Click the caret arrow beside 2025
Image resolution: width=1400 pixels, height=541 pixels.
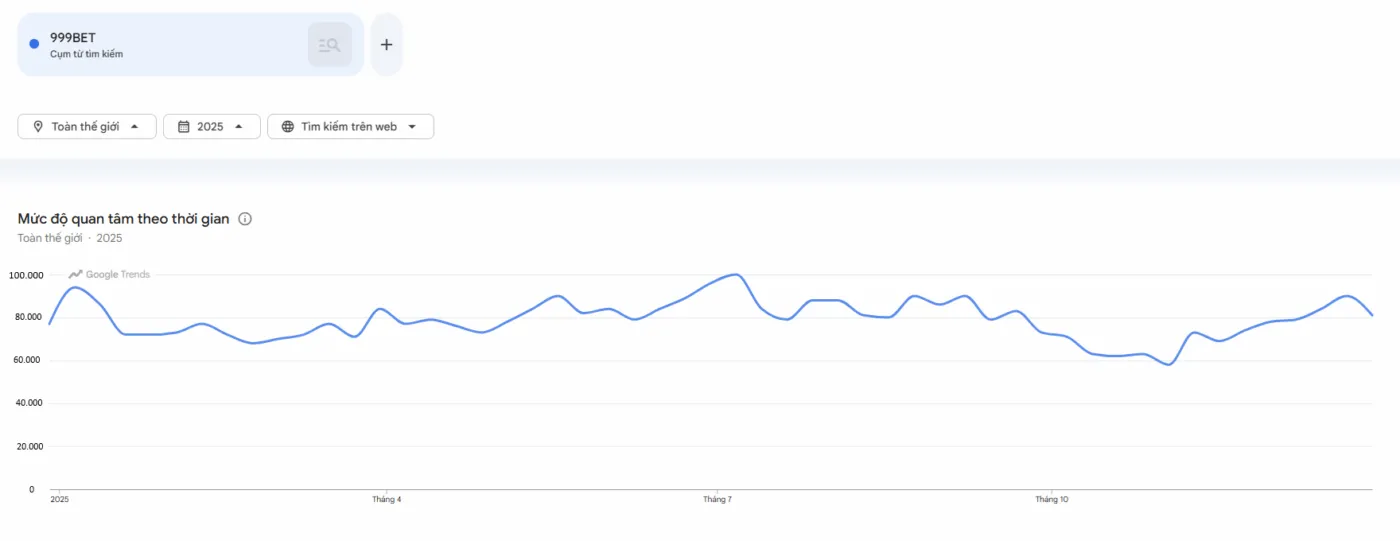(239, 127)
